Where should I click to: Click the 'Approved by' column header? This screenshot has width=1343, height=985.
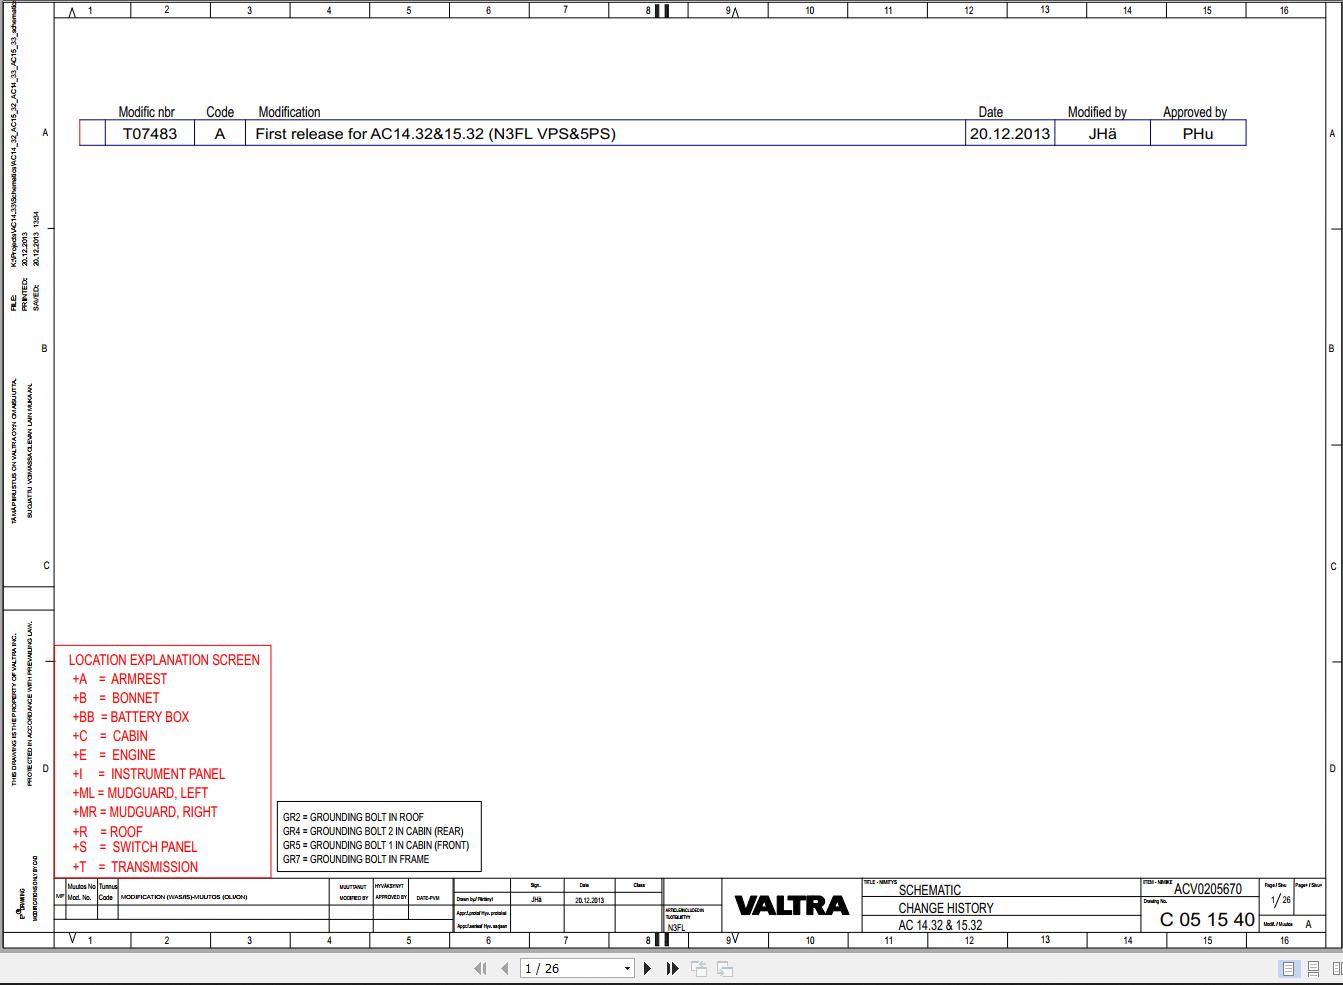coord(1195,112)
